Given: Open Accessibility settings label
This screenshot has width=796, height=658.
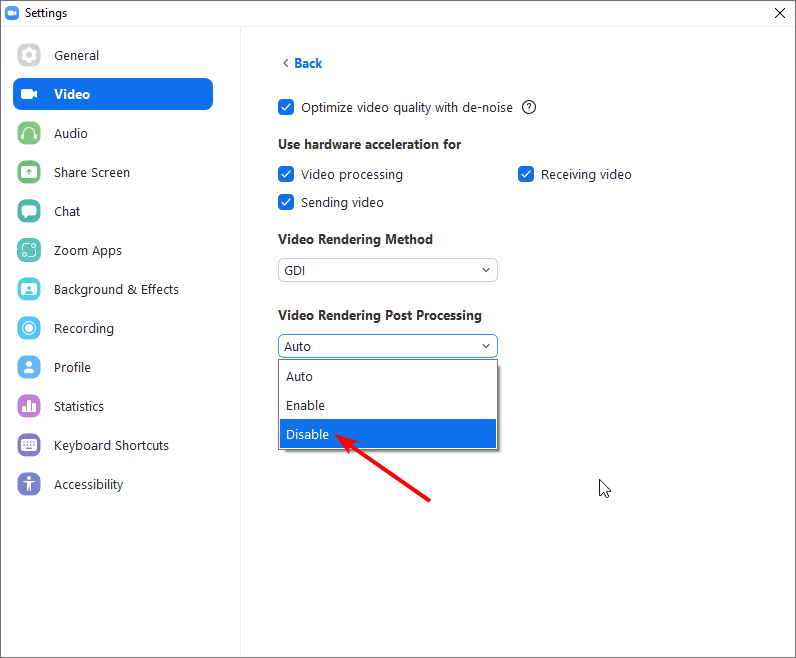Looking at the screenshot, I should coord(89,485).
